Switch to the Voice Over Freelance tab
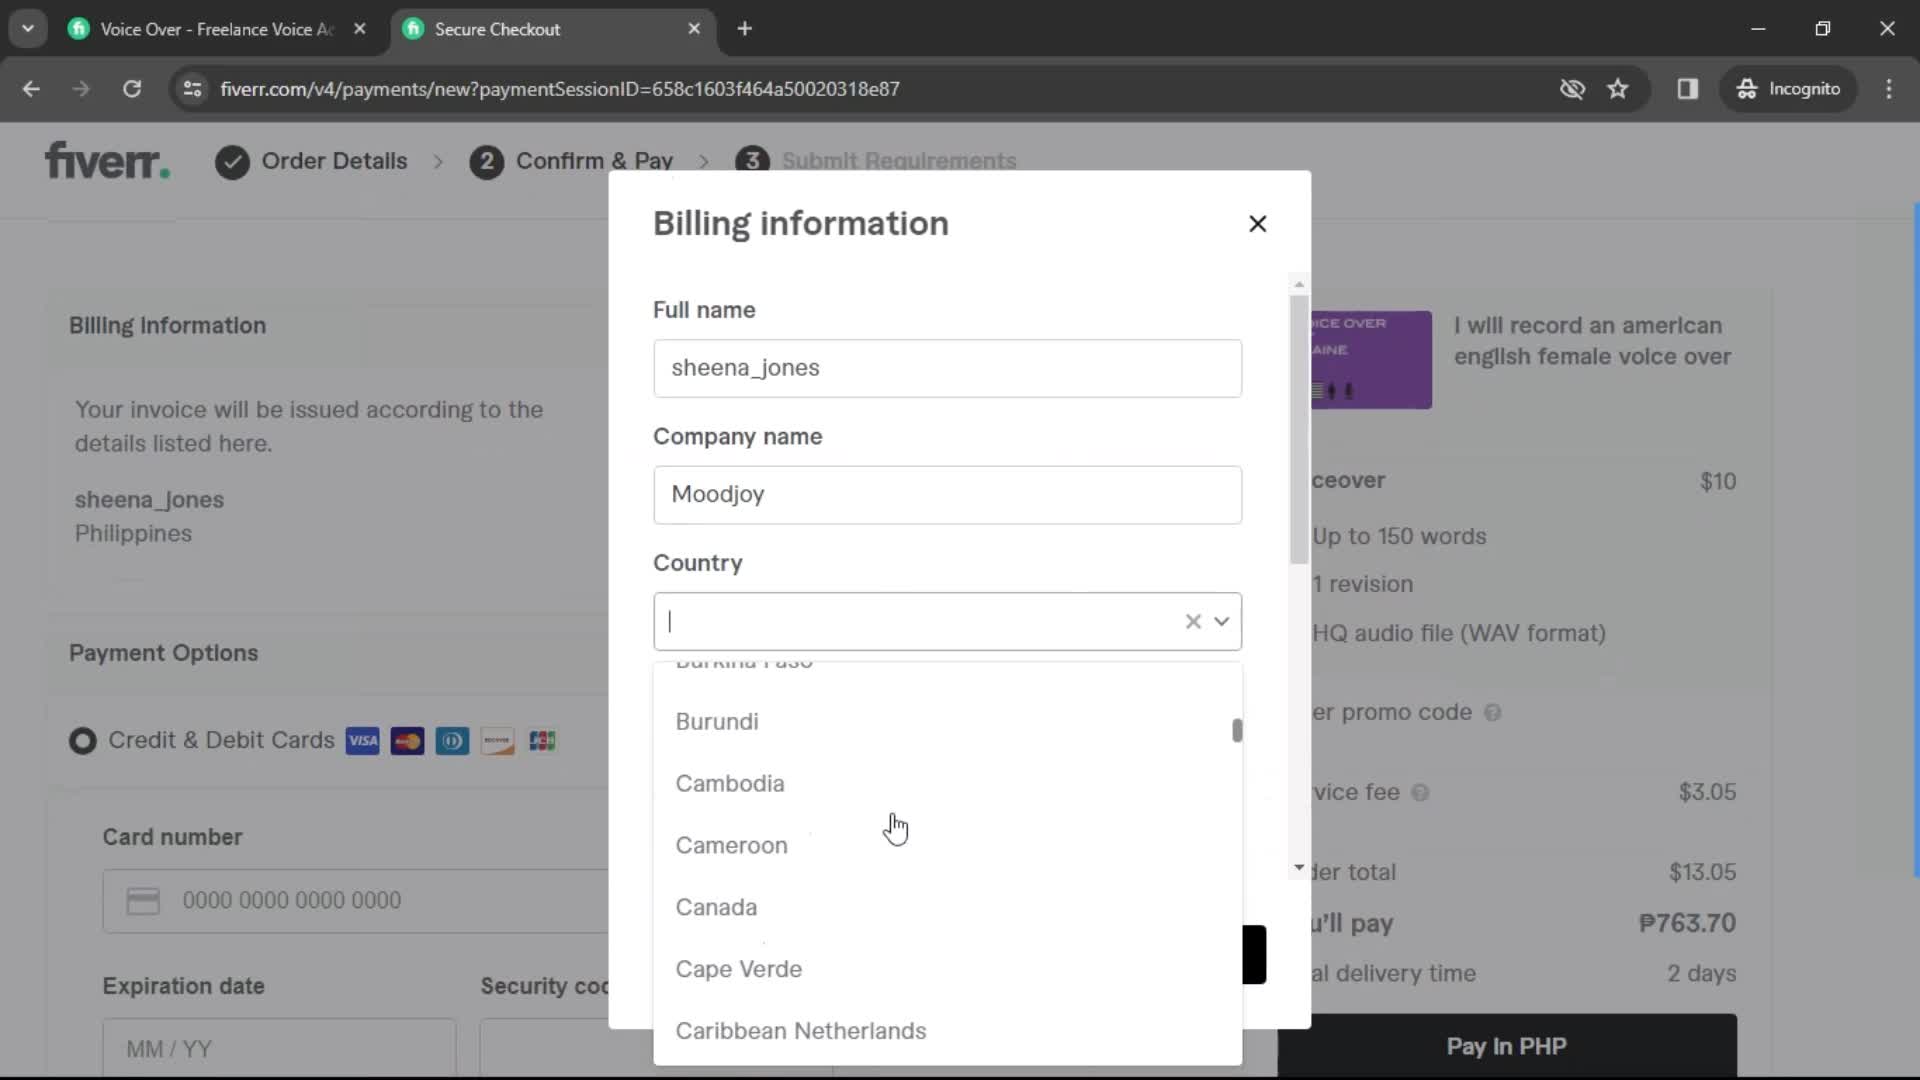This screenshot has height=1080, width=1920. tap(218, 29)
